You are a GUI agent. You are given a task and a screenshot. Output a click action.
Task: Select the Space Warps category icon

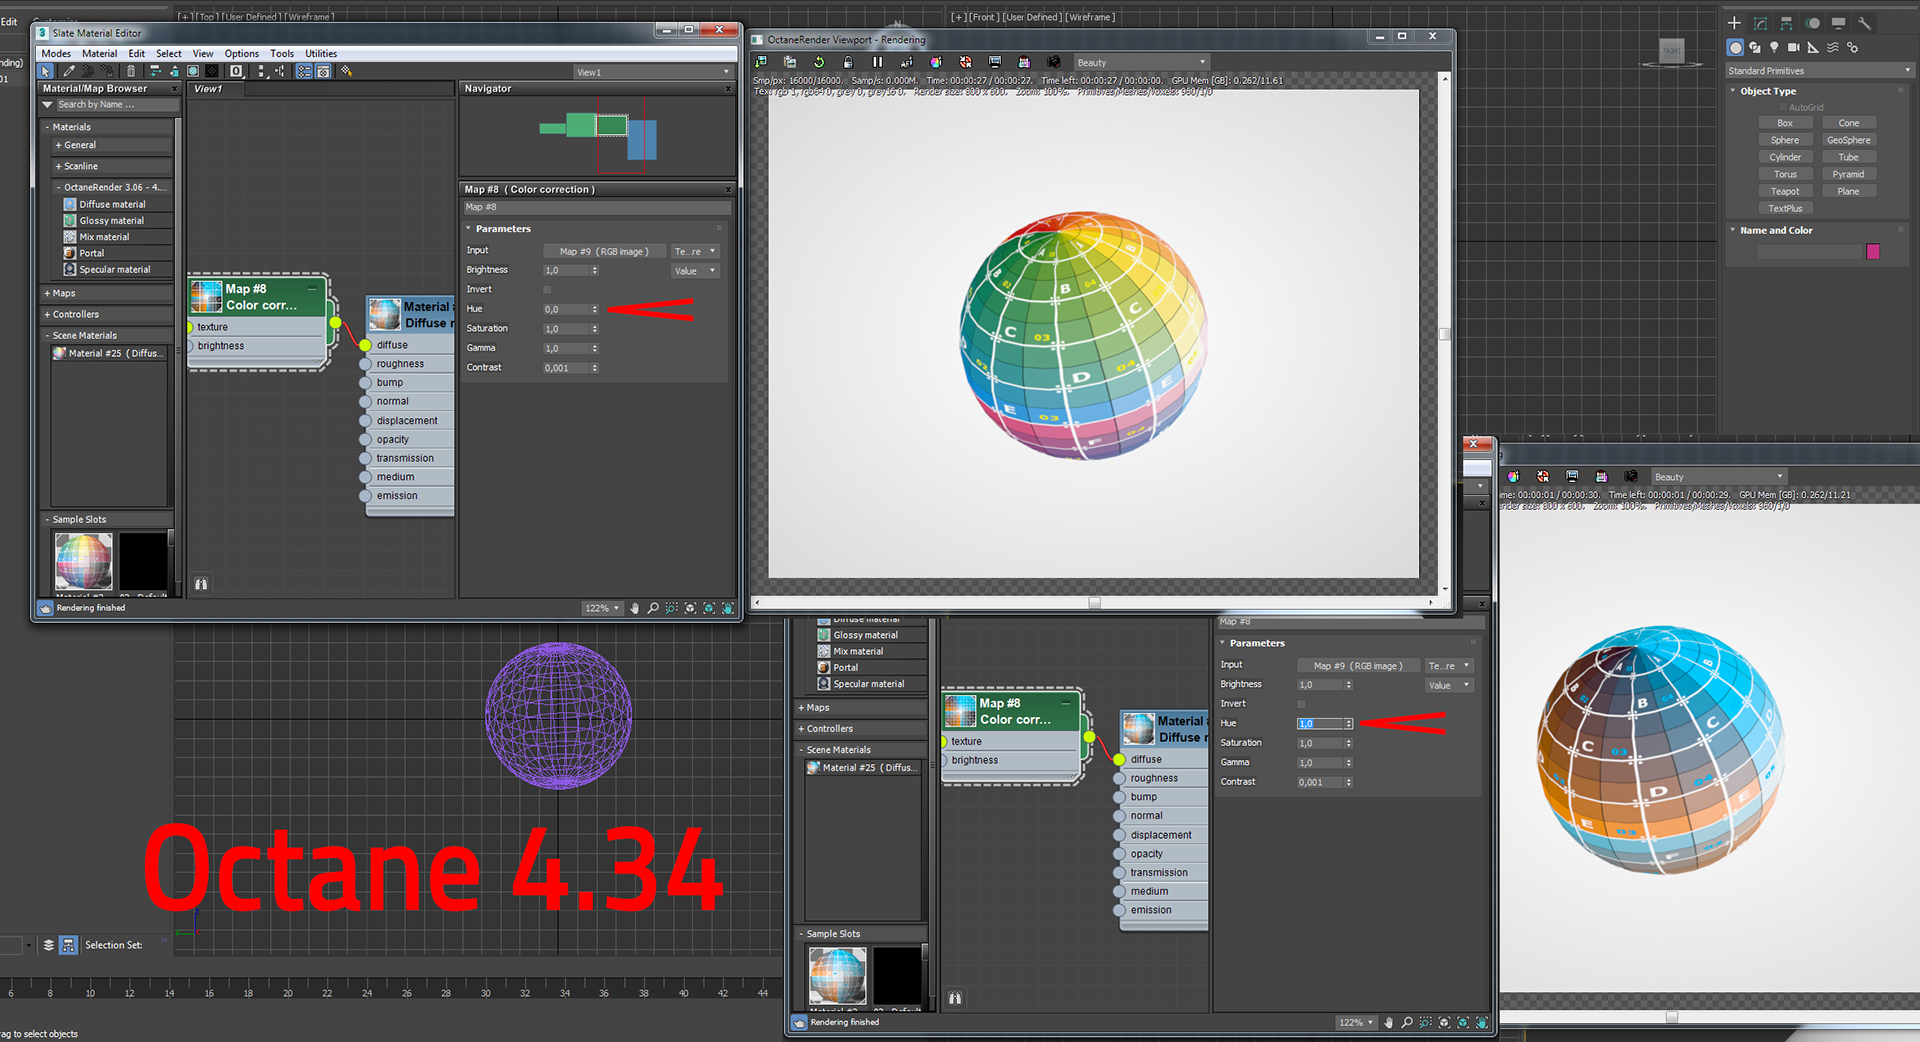tap(1833, 47)
